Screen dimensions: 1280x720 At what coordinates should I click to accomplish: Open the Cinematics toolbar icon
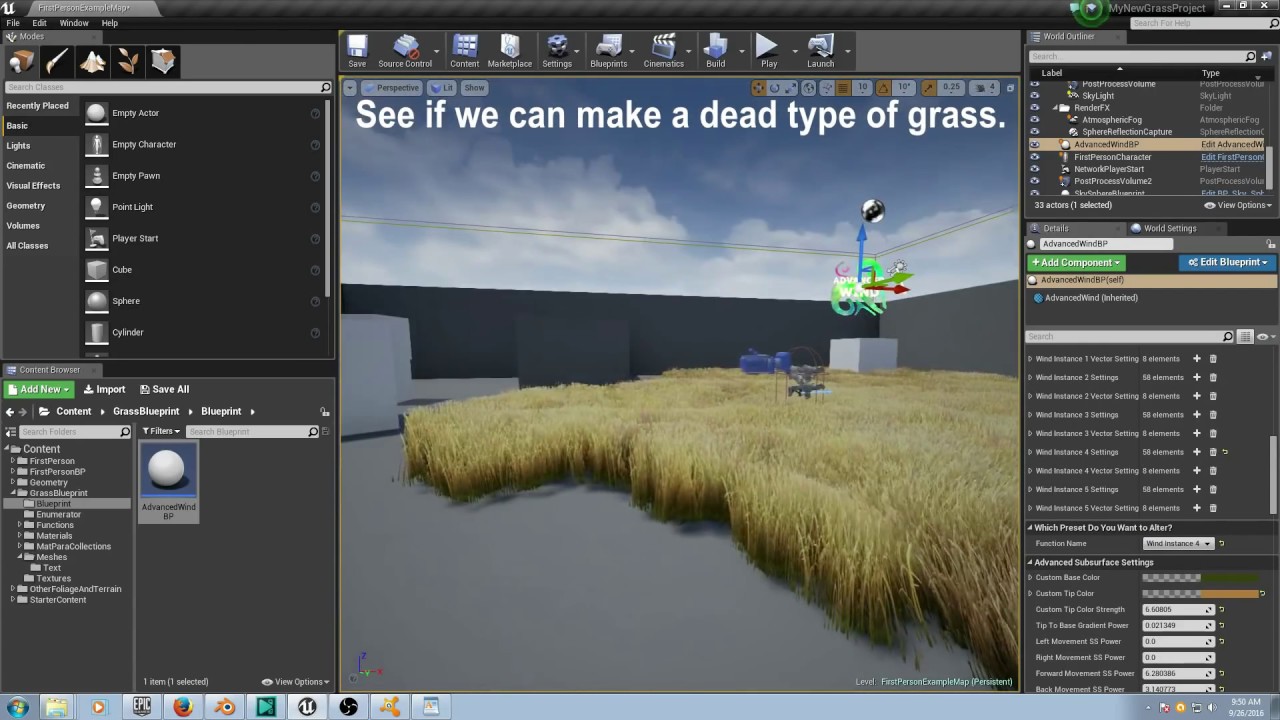point(663,51)
